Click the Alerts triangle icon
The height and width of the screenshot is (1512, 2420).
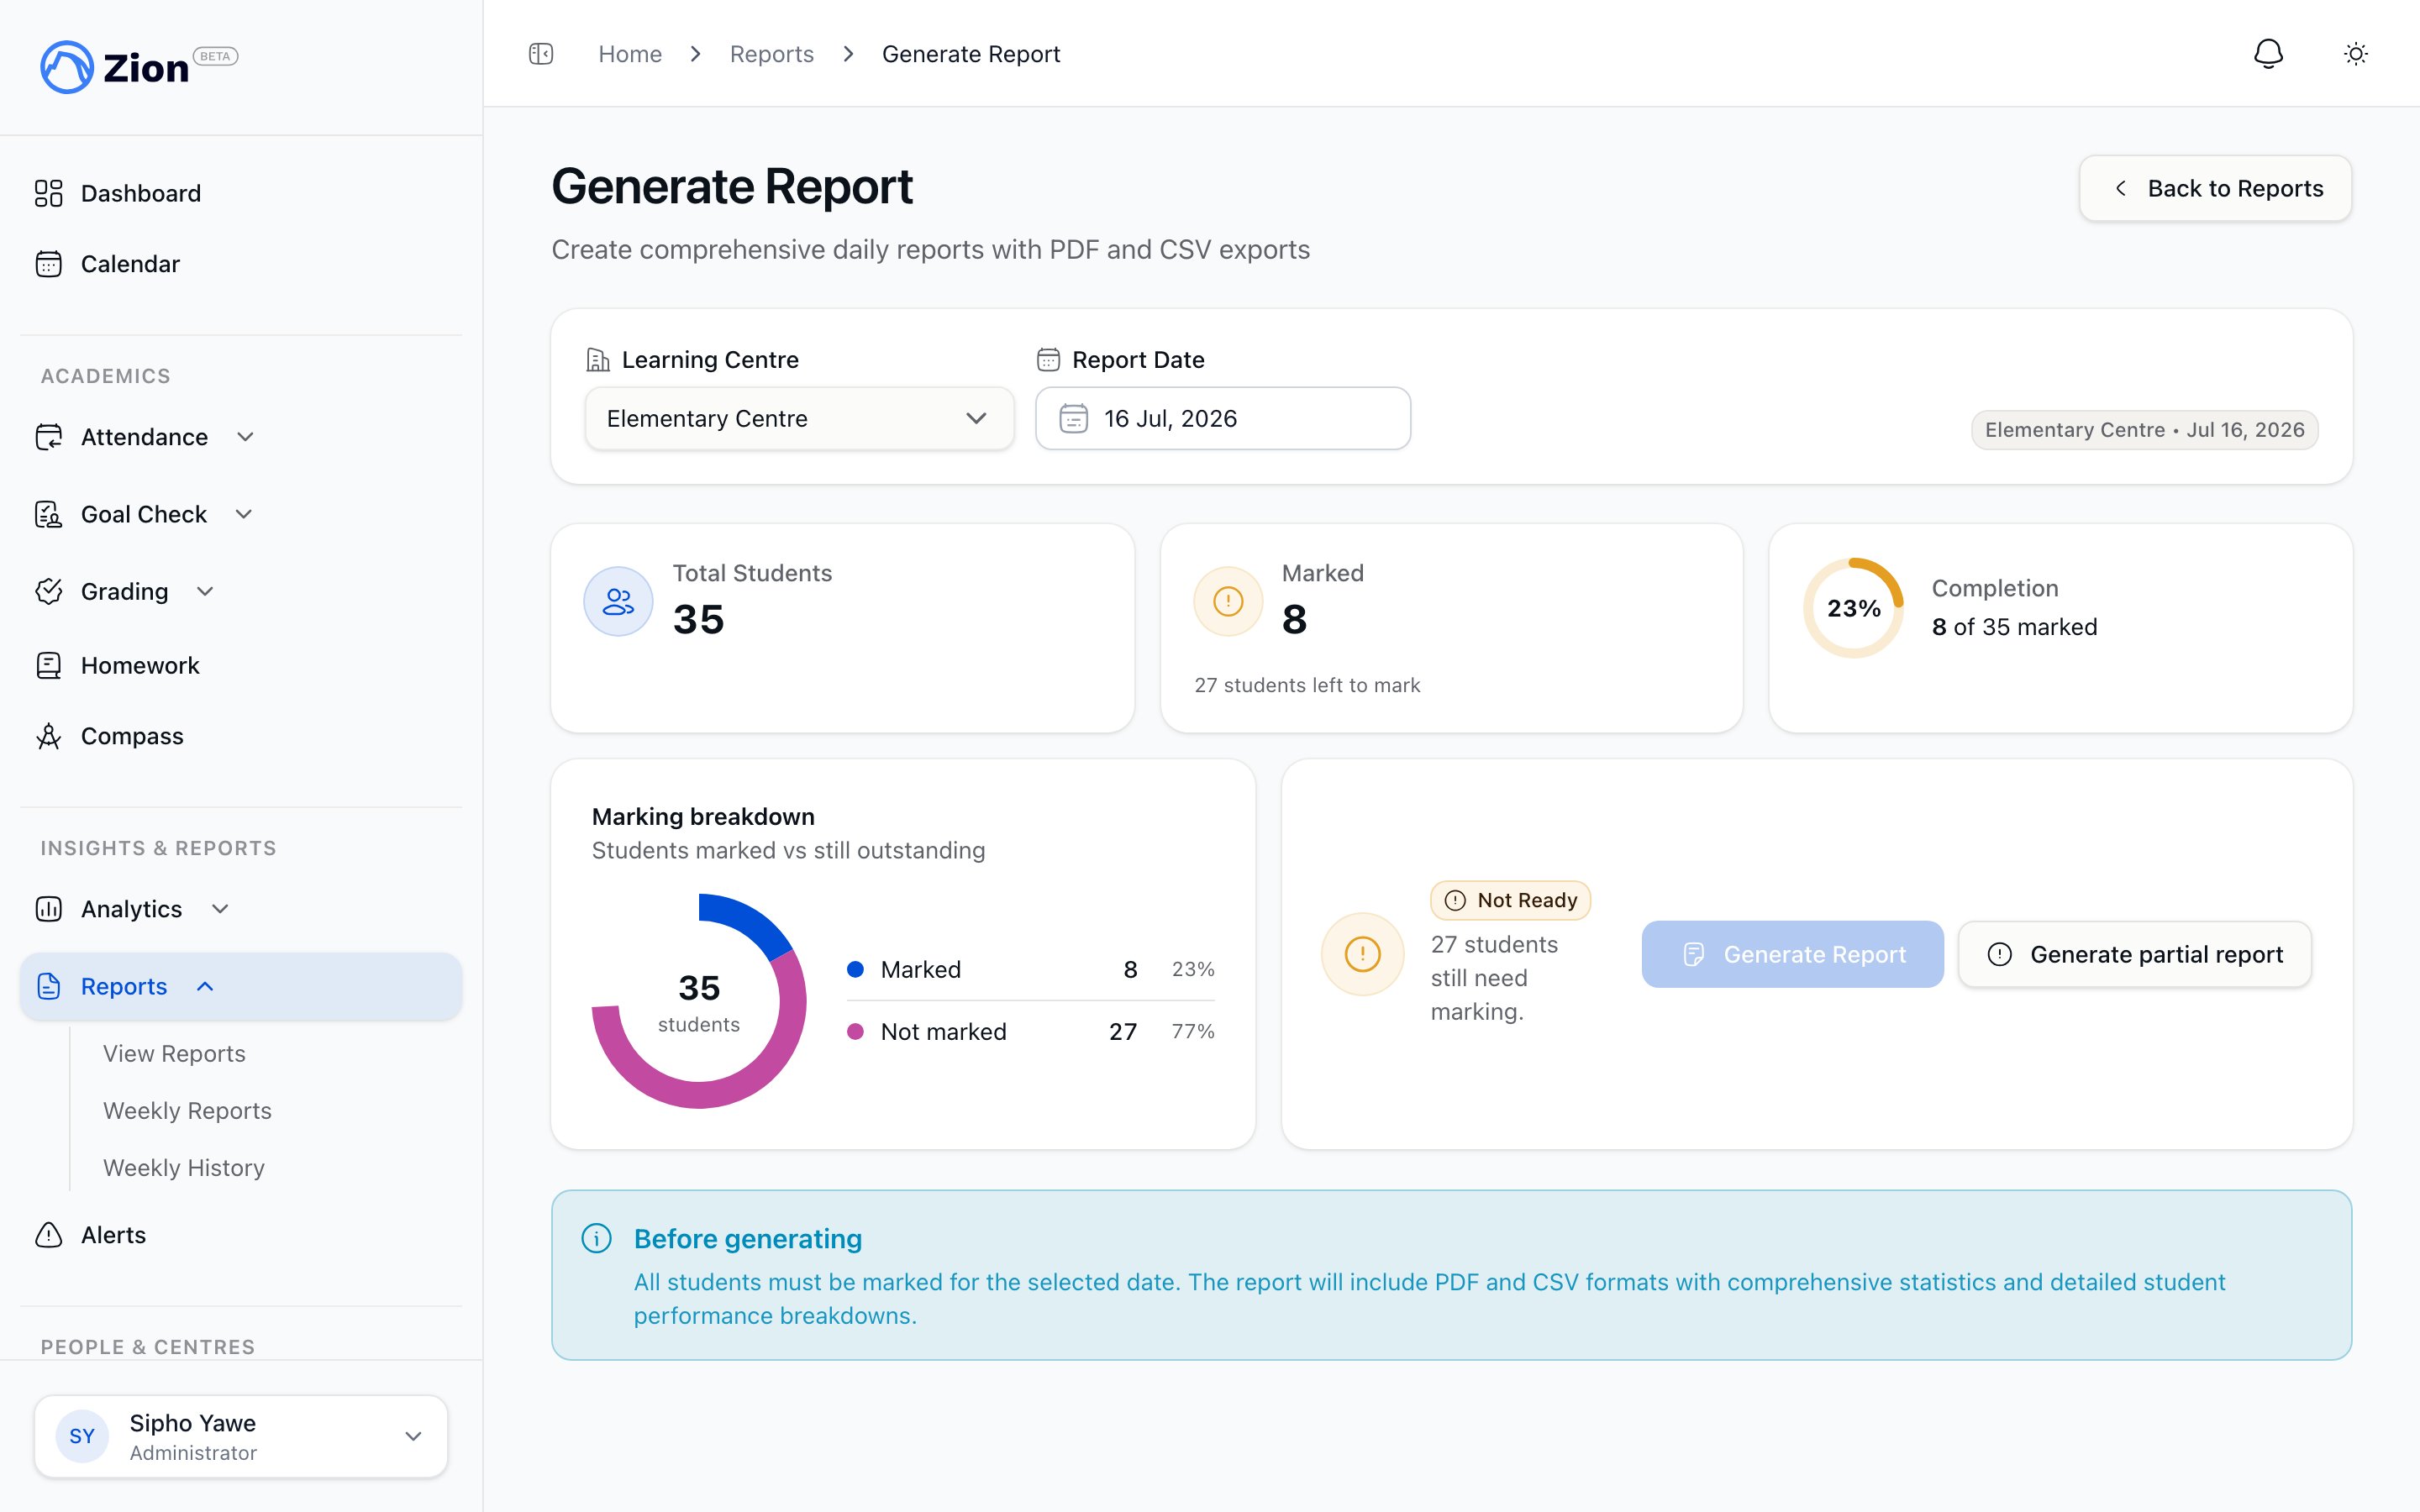tap(48, 1235)
